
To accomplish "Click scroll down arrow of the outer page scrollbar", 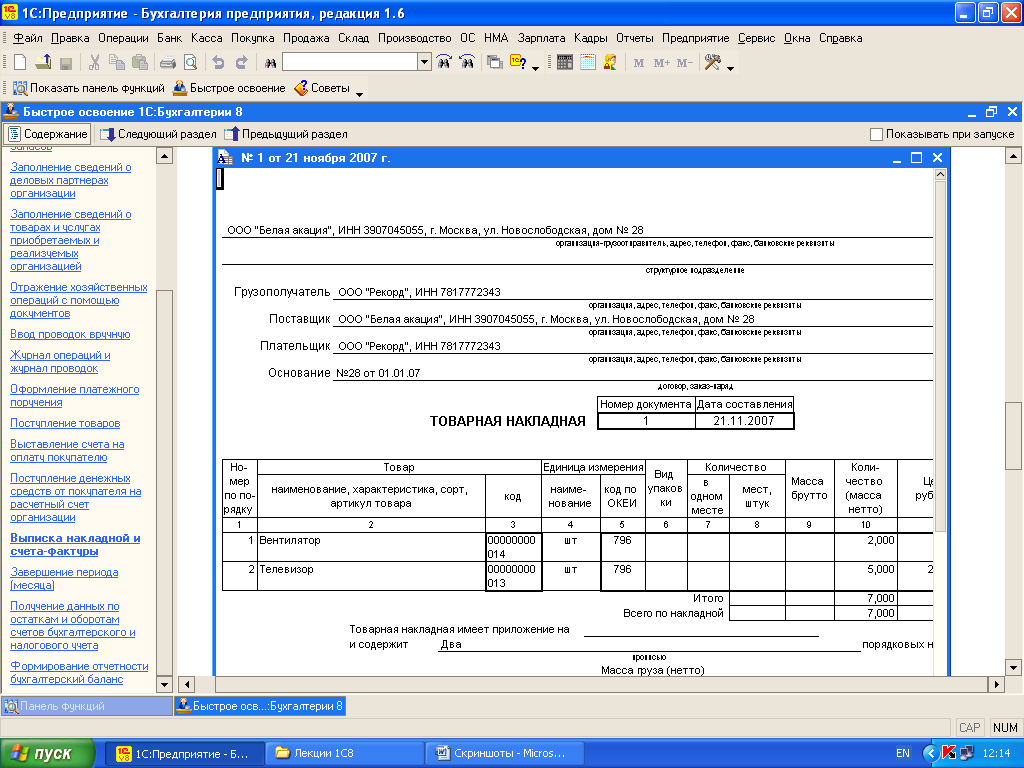I will tap(1013, 667).
